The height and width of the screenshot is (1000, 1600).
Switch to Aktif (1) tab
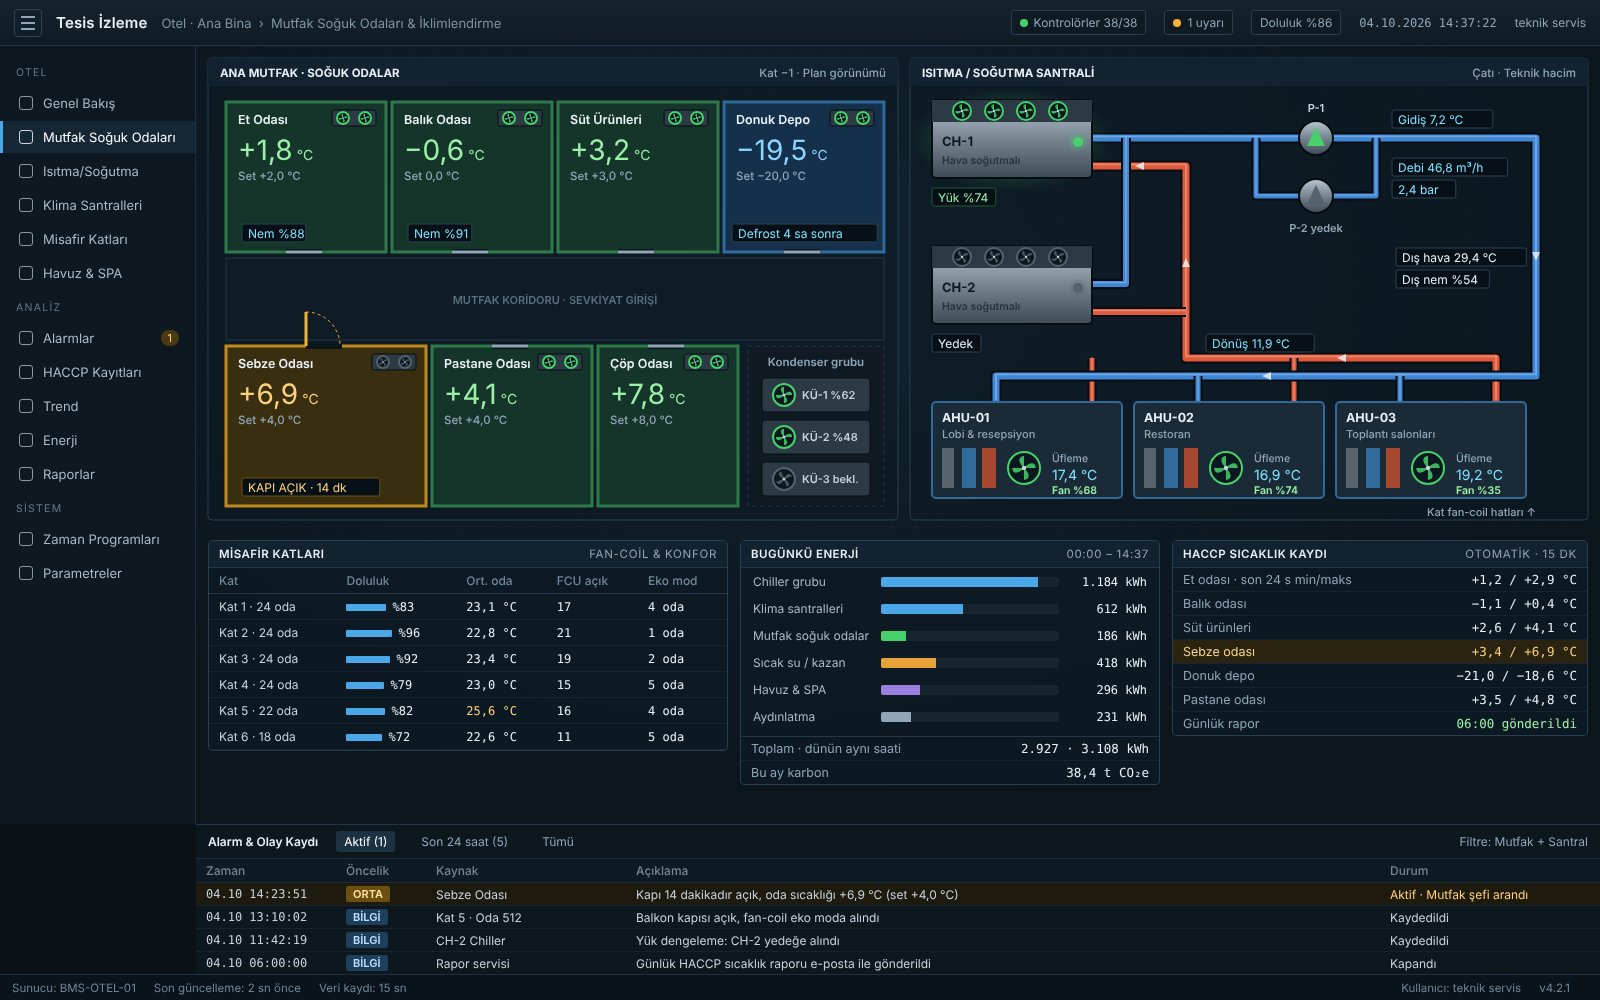365,842
